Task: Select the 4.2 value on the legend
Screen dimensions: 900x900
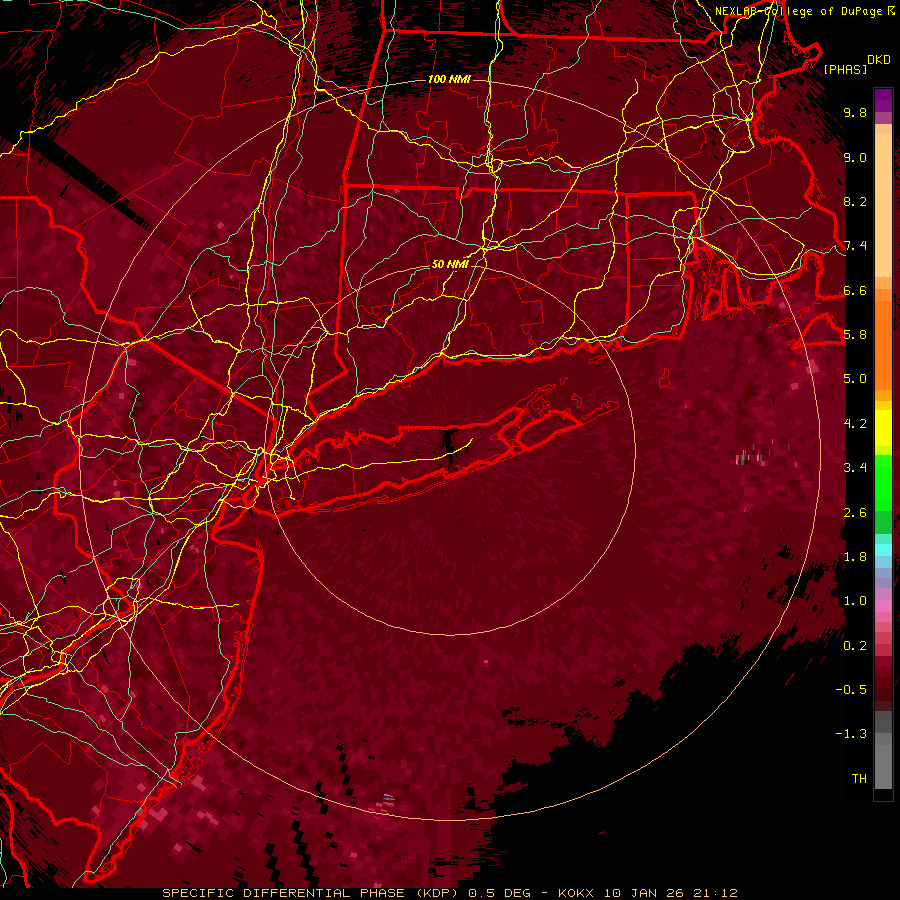Action: pos(855,424)
